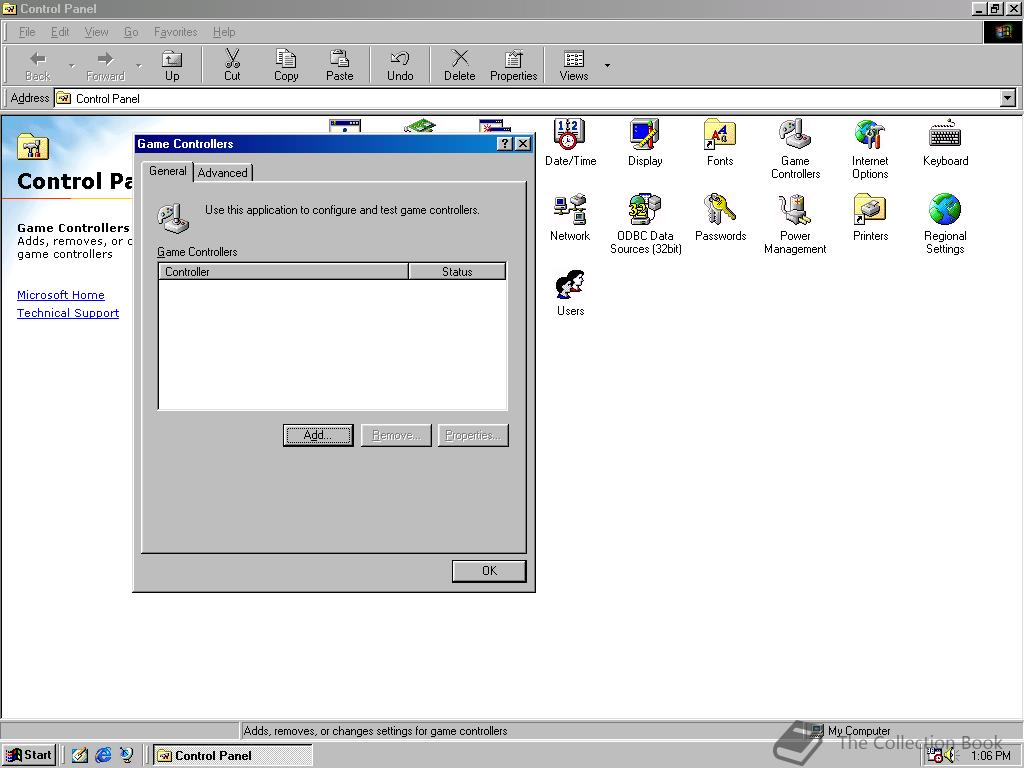Click the Properties... button in the Game Controllers dialog

click(473, 435)
